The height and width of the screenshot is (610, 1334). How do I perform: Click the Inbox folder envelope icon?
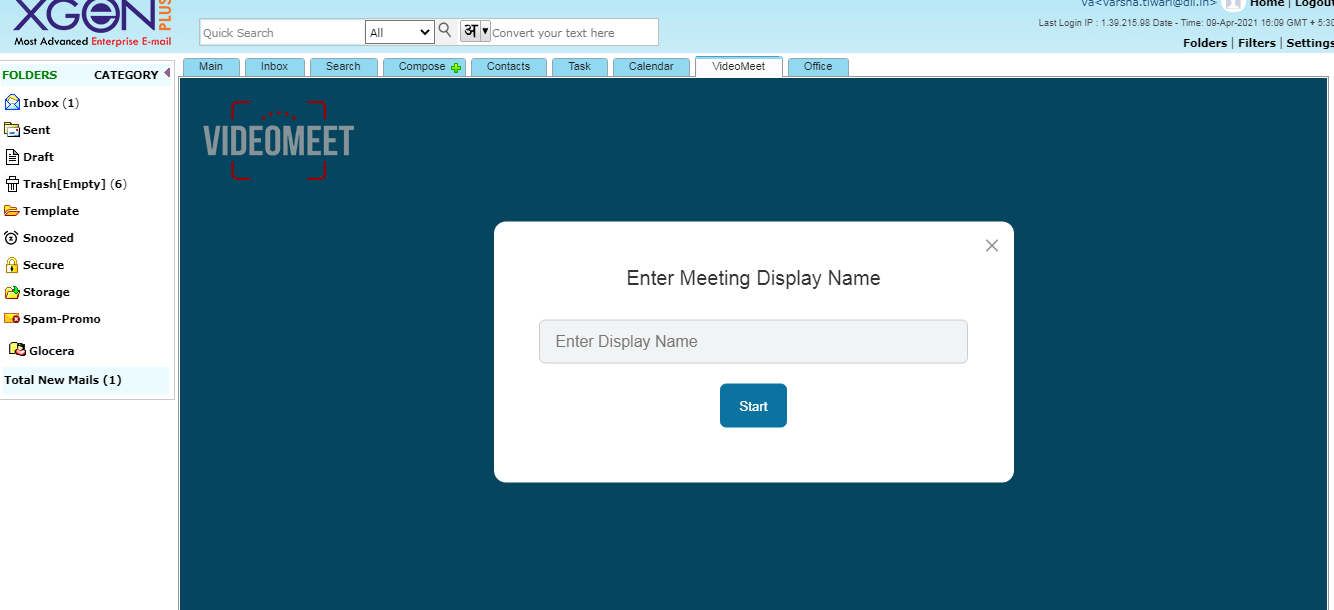12,102
